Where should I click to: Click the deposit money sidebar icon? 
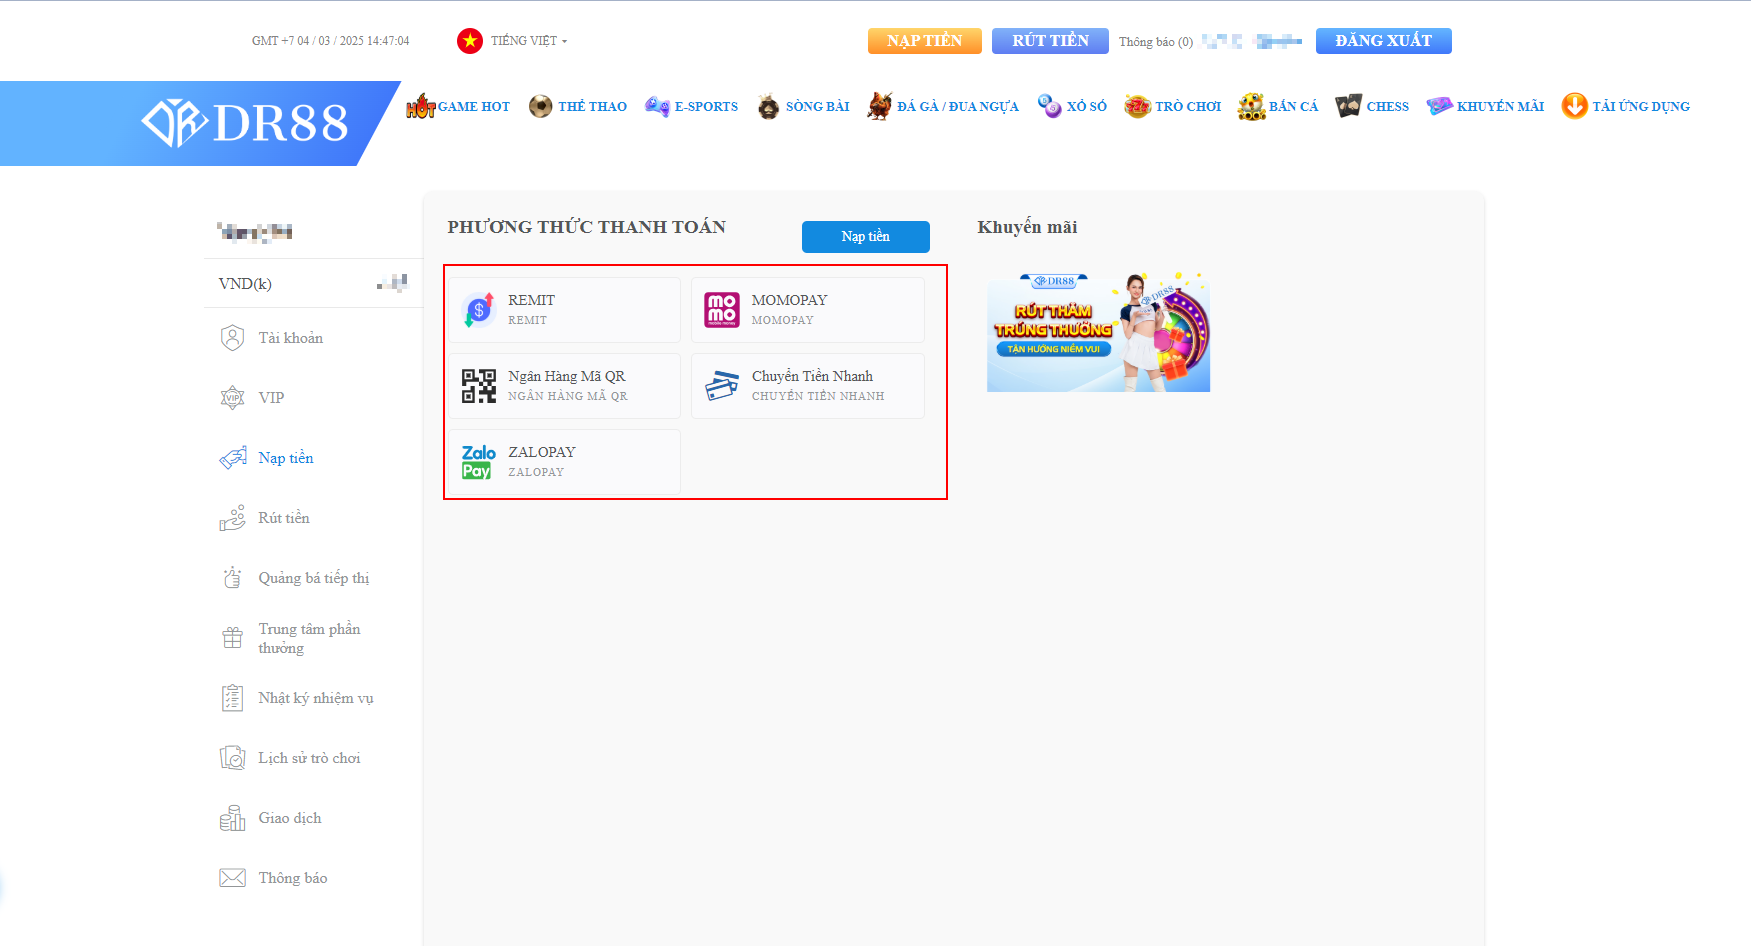click(233, 458)
